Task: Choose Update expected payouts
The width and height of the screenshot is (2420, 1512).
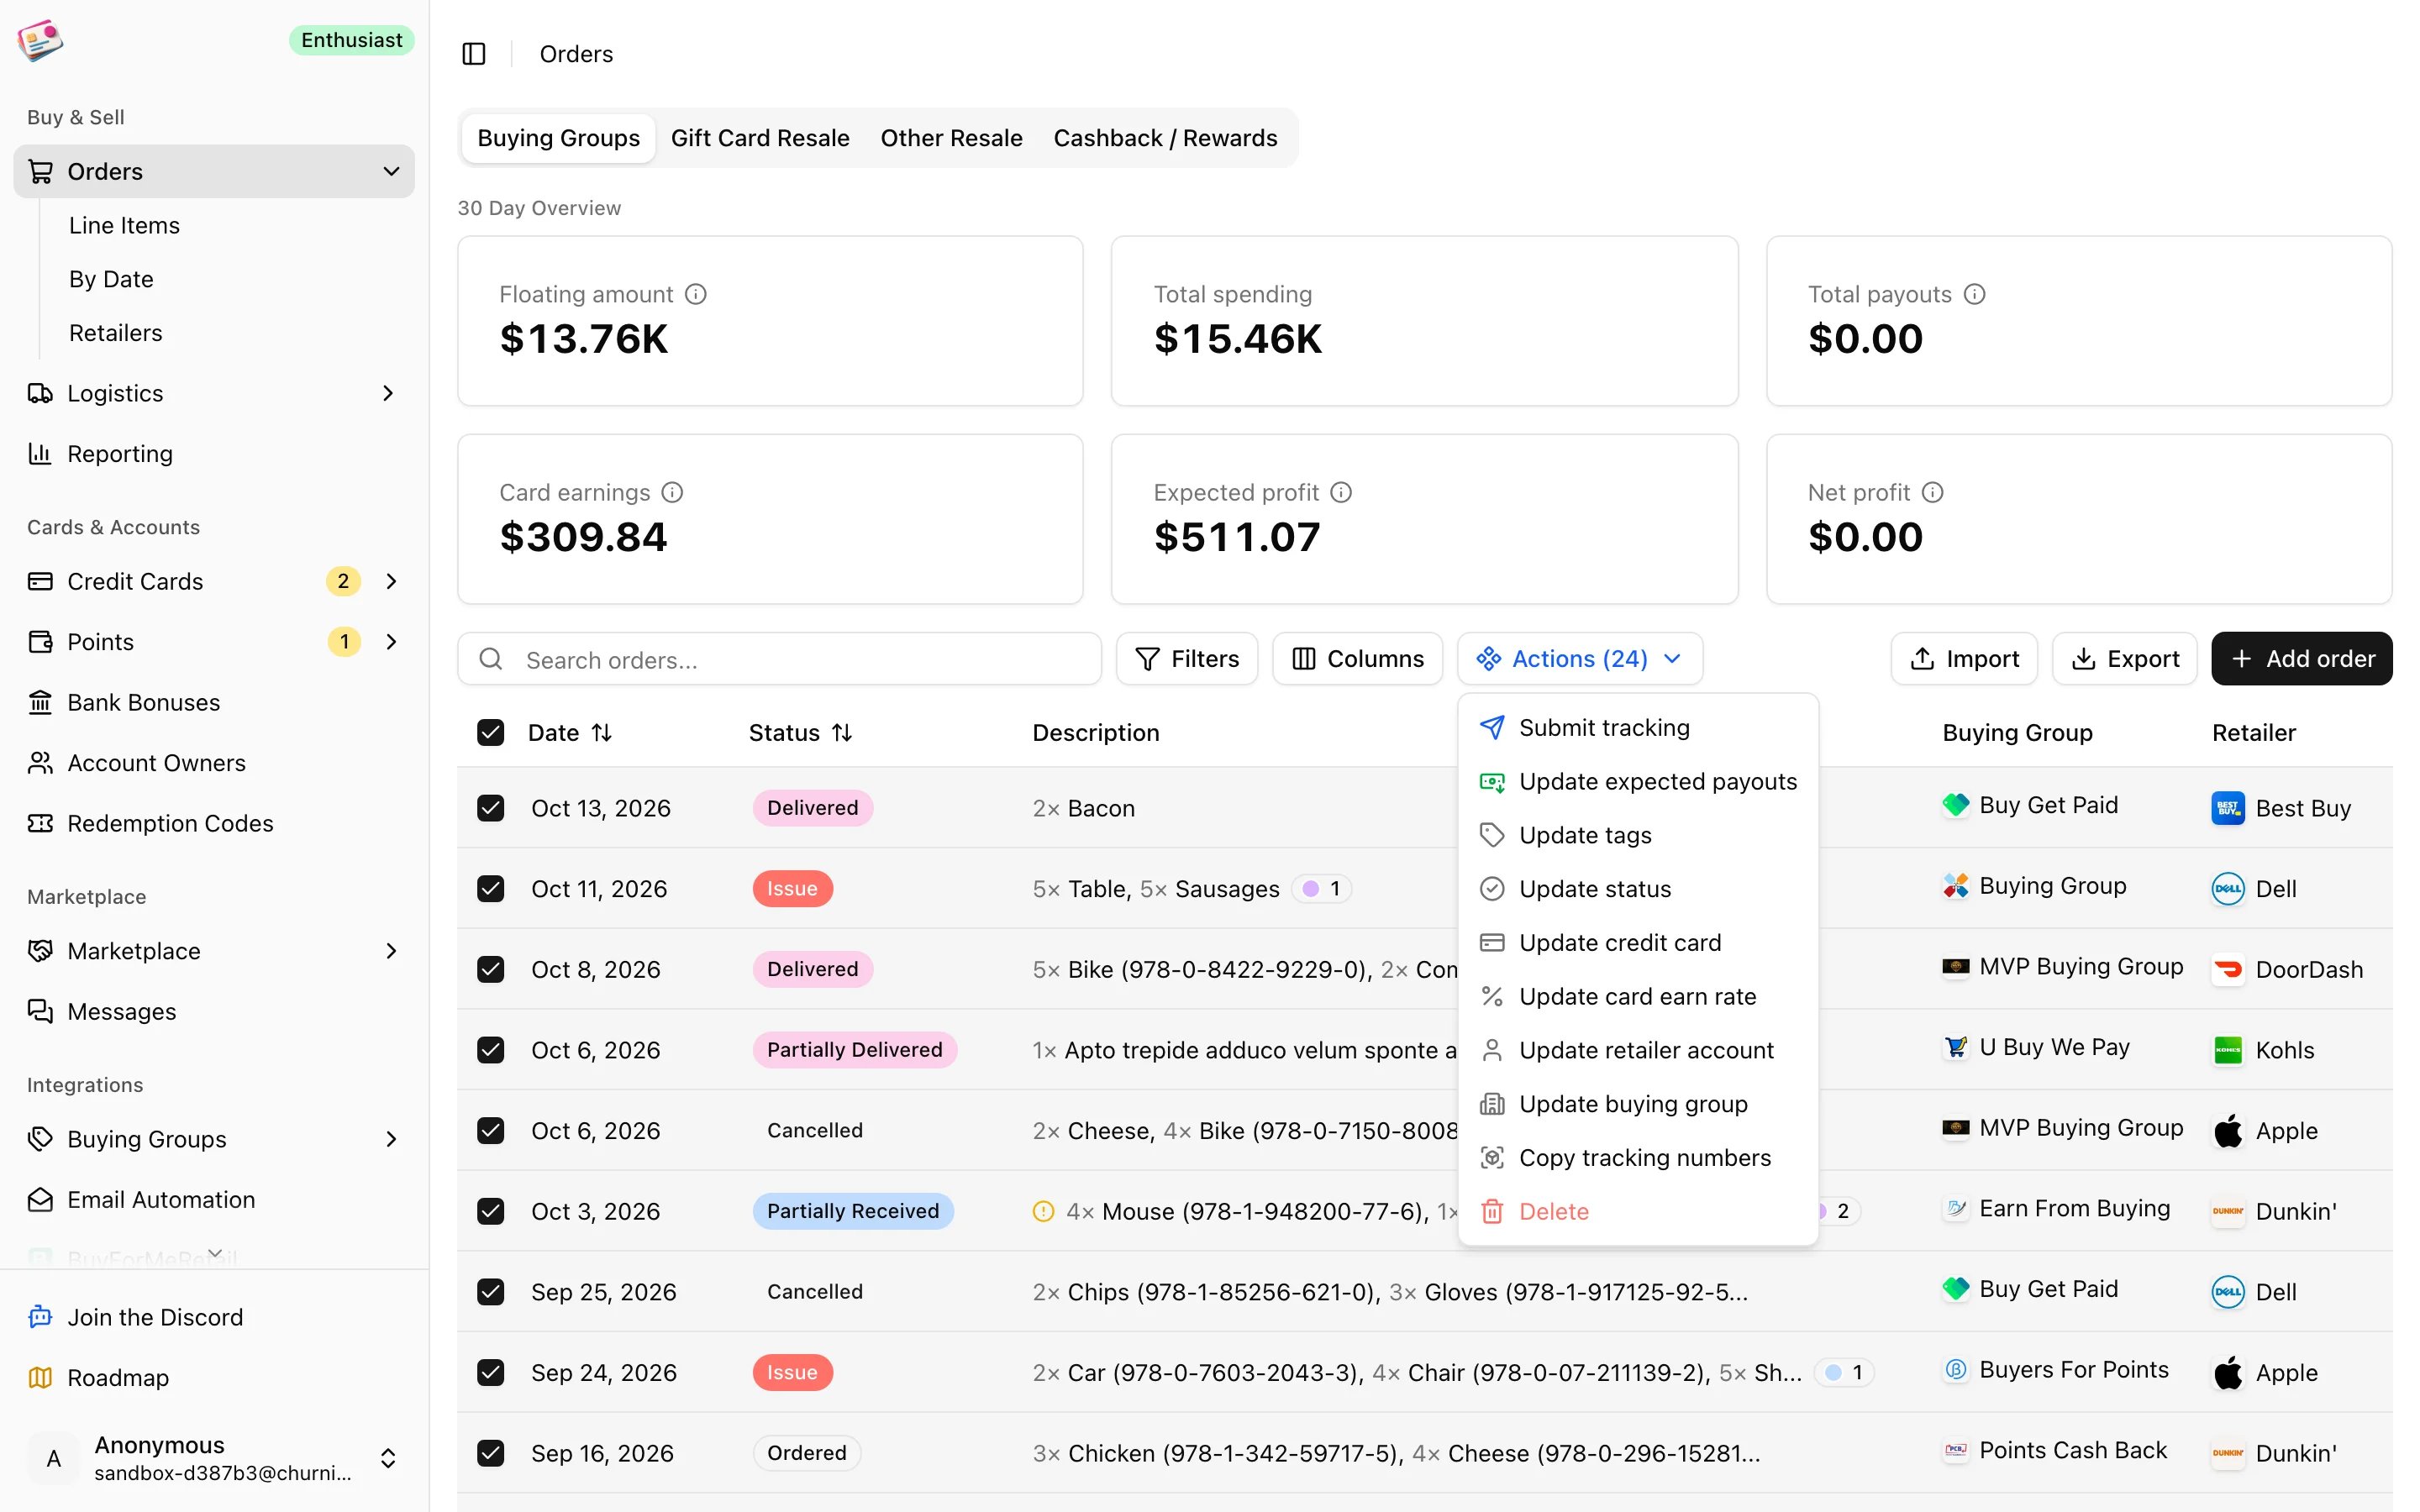Action: [x=1638, y=782]
